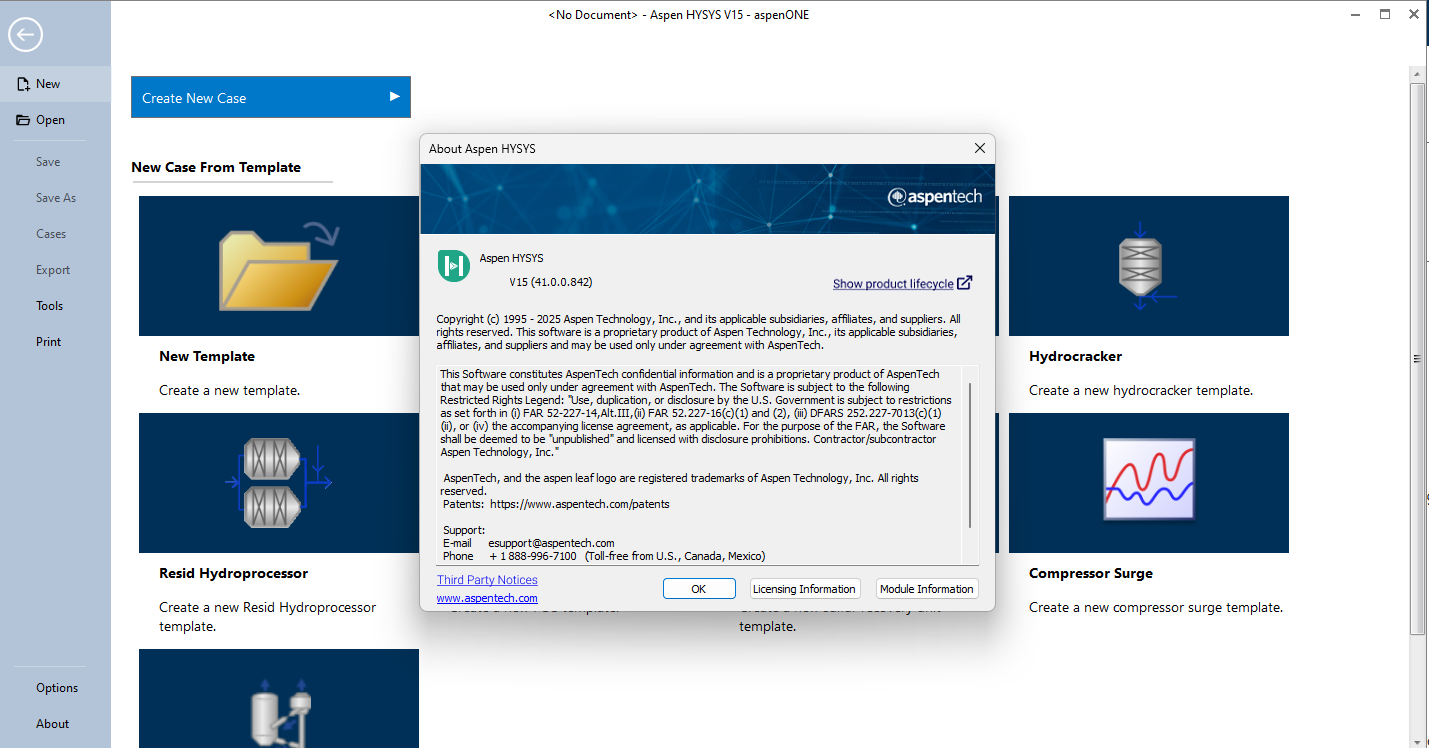Click the scroll up arrow of main window
The width and height of the screenshot is (1429, 748).
[x=1417, y=74]
